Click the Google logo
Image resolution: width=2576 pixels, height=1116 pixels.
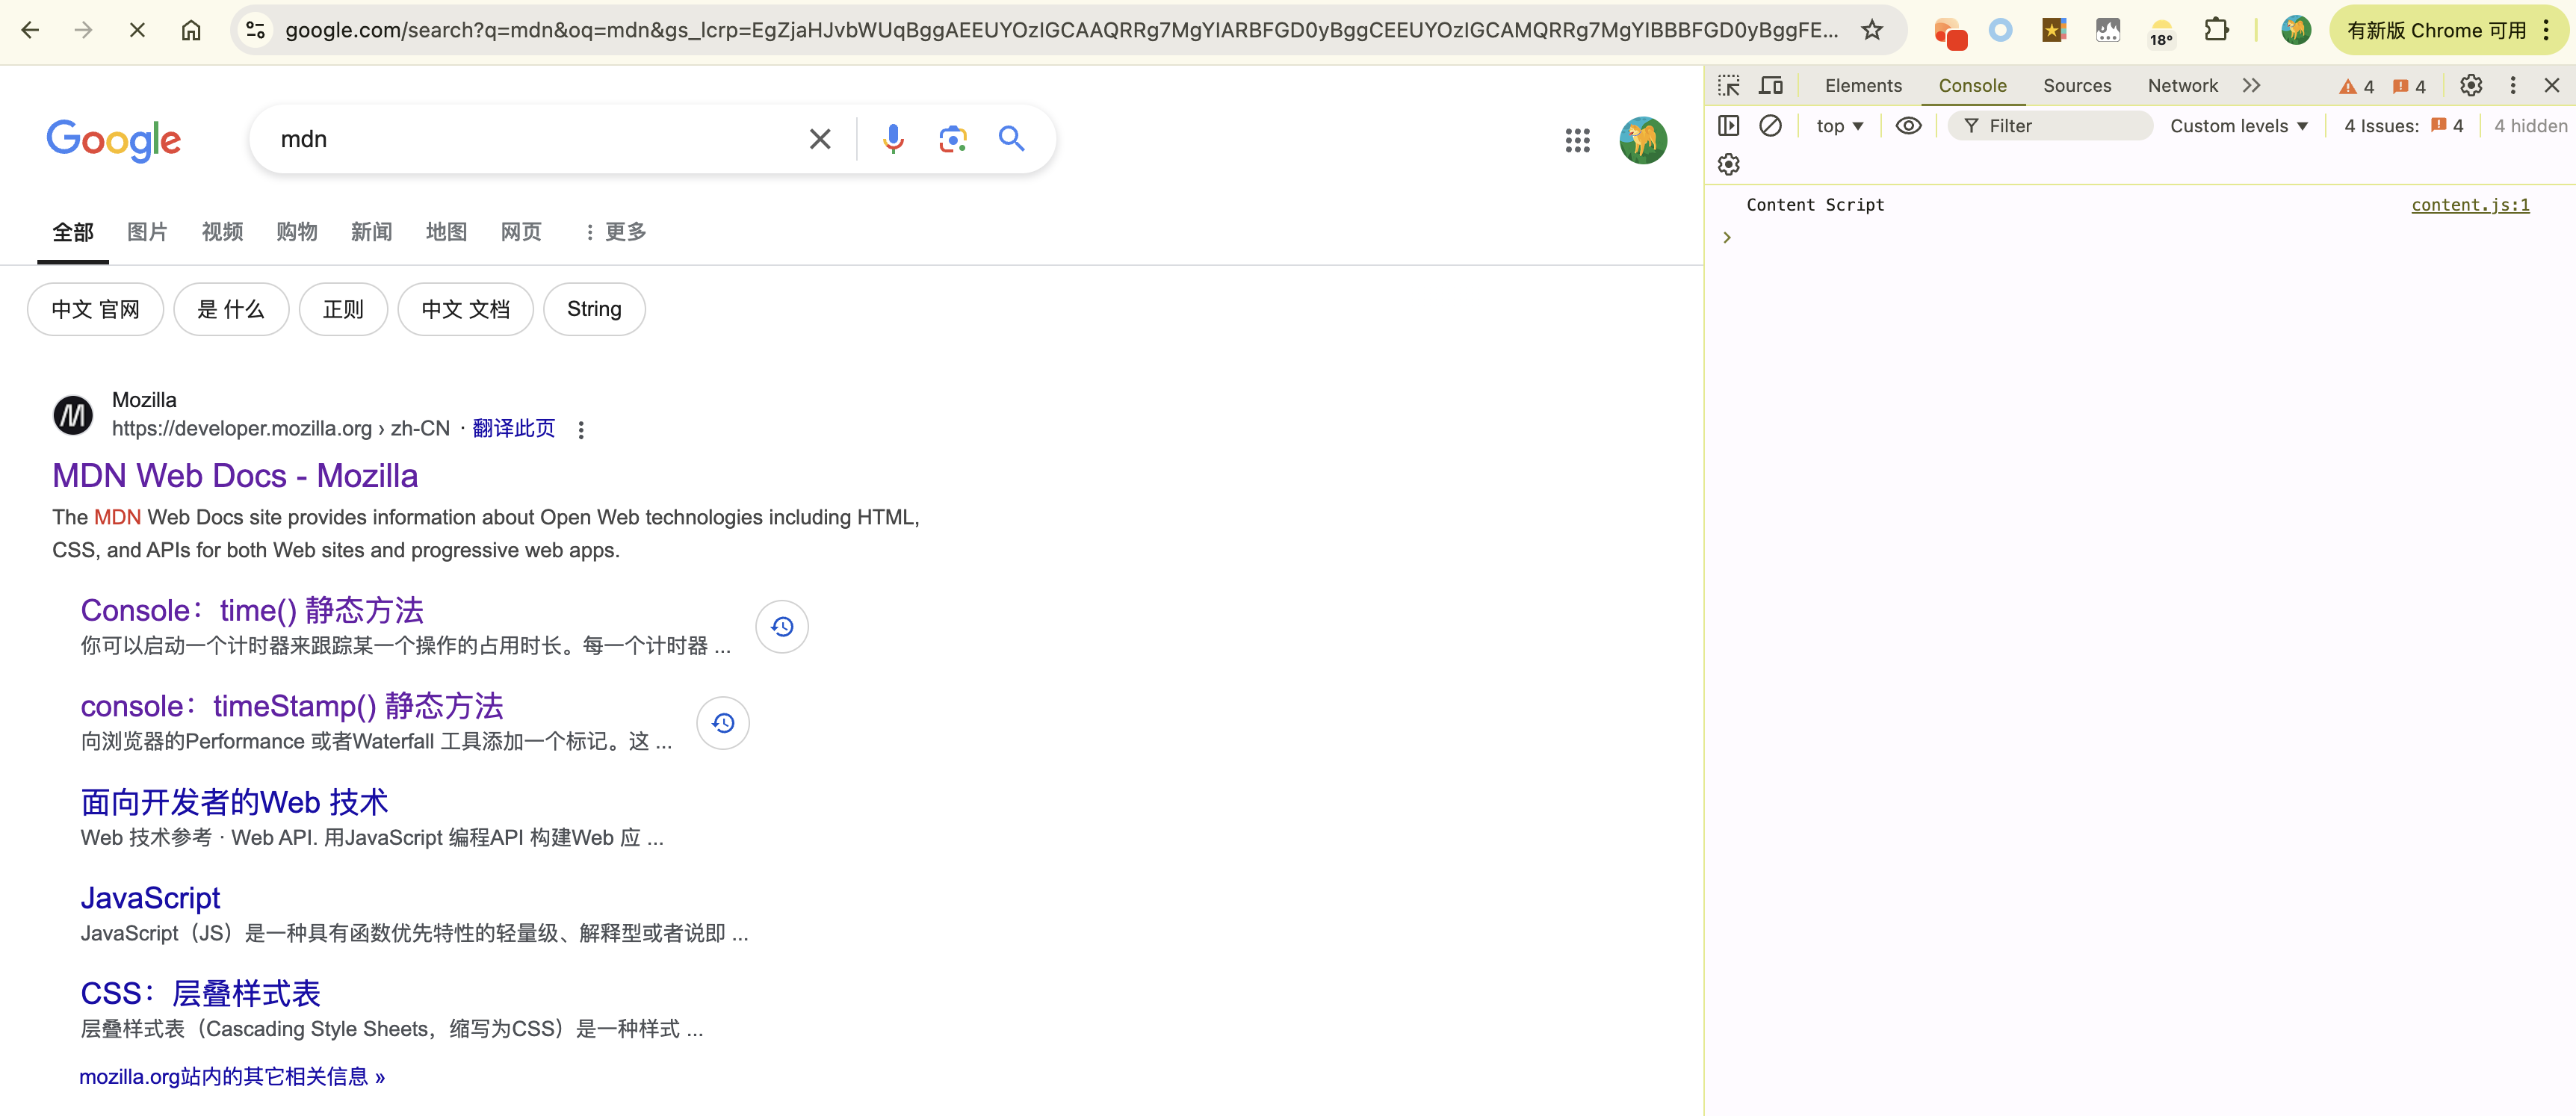(114, 140)
